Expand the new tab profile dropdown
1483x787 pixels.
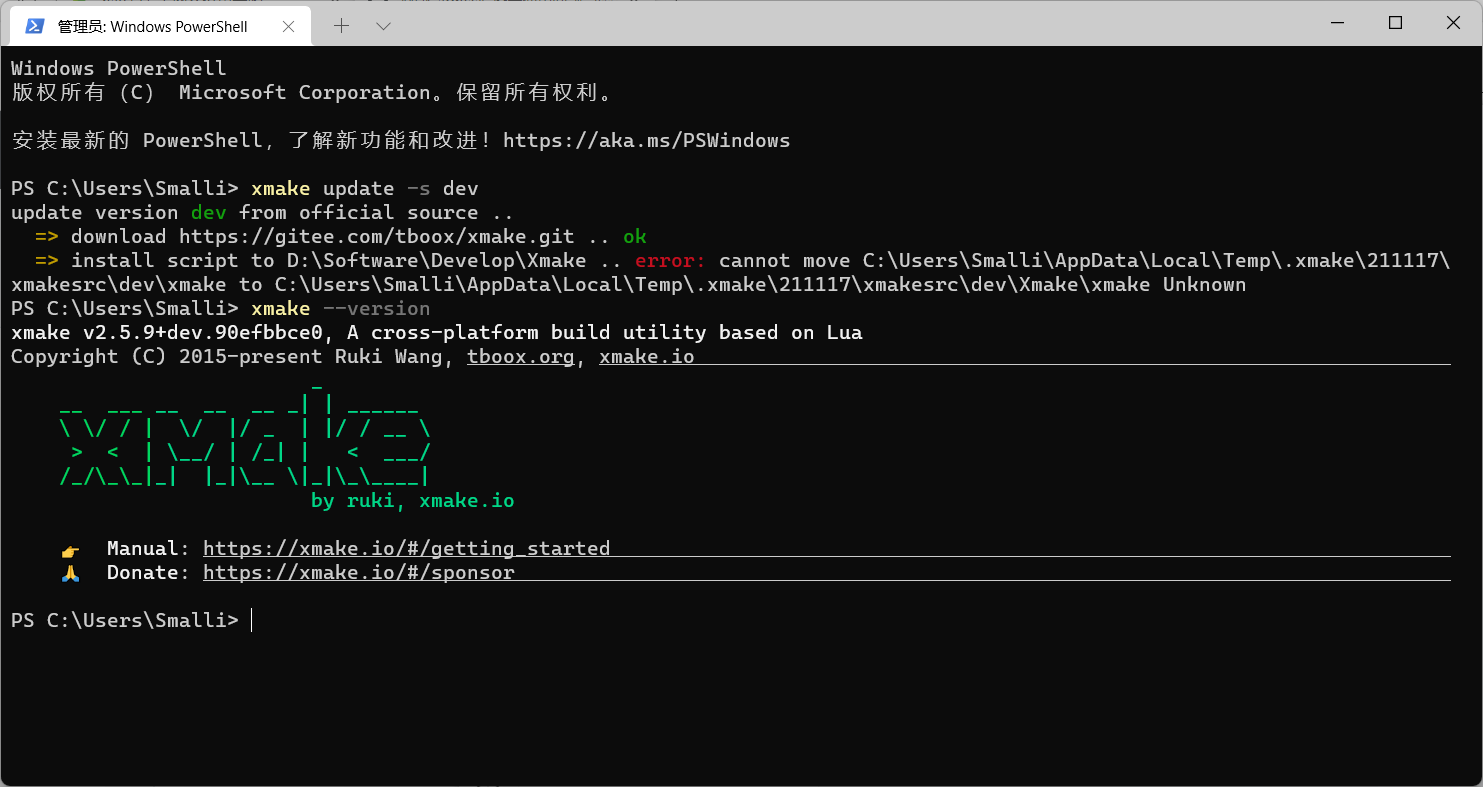click(383, 26)
